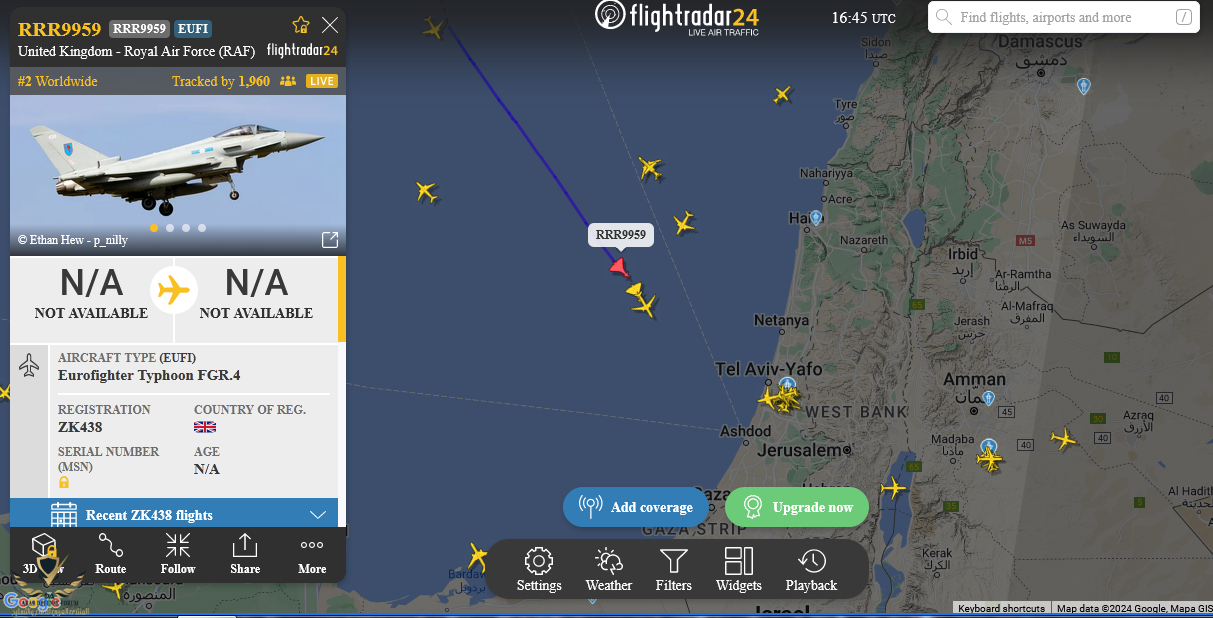Open the Settings gear in bottom toolbar

[x=539, y=570]
